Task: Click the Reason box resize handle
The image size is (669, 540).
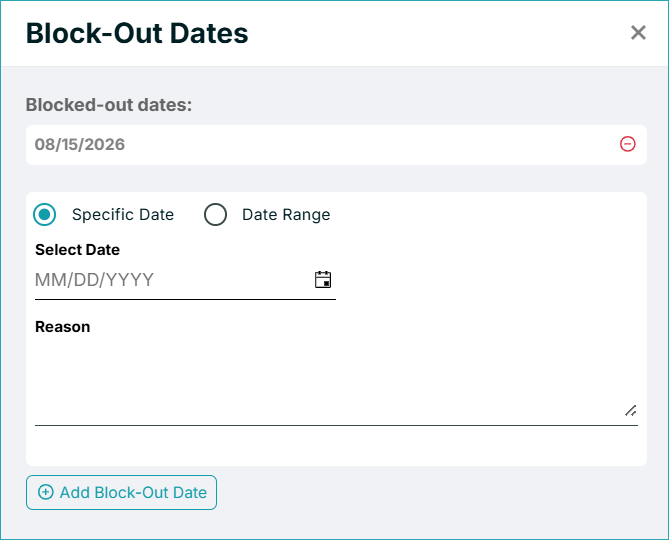Action: (x=631, y=410)
